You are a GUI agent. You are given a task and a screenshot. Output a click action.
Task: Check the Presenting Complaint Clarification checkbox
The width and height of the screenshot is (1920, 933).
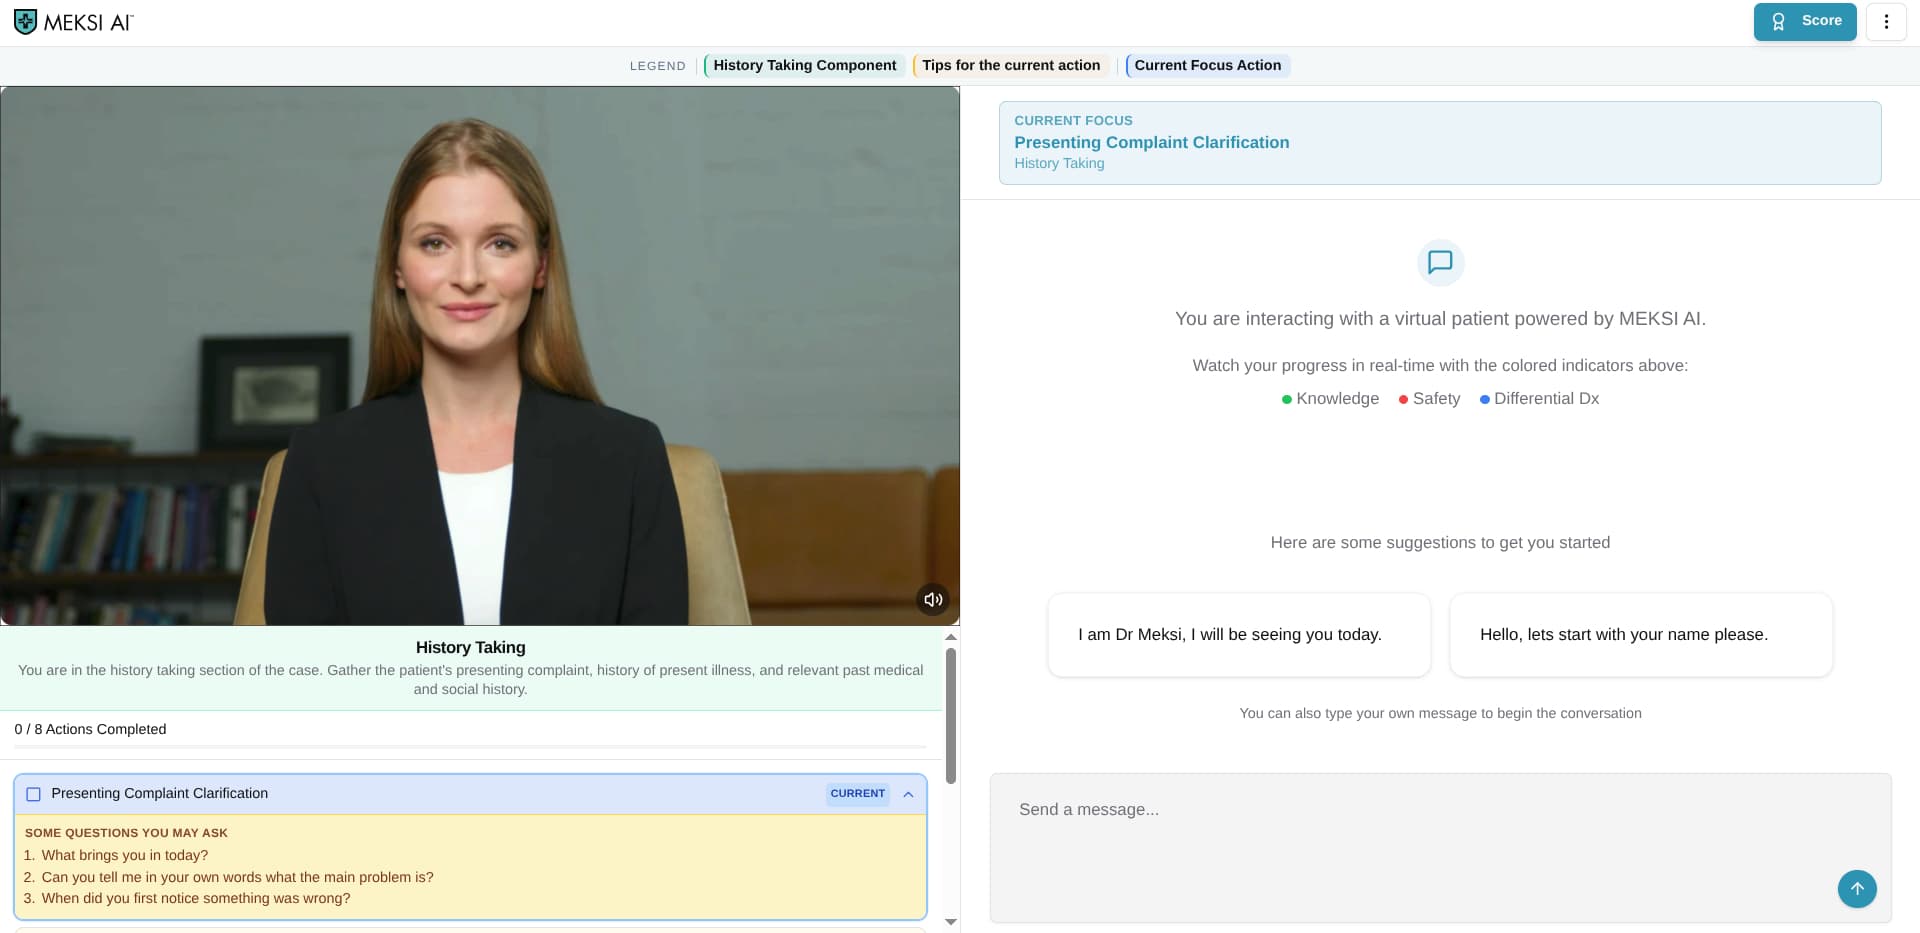coord(34,794)
